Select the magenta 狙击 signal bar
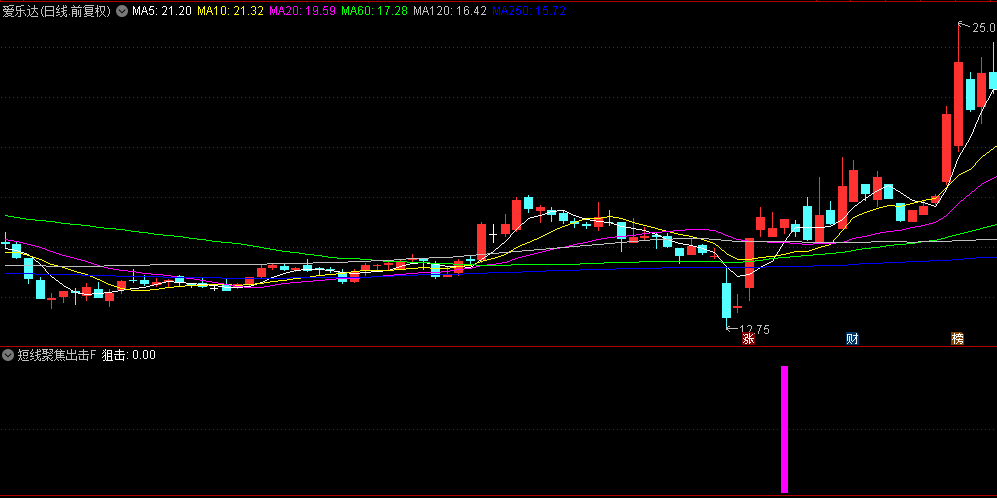This screenshot has width=997, height=498. pyautogui.click(x=785, y=429)
